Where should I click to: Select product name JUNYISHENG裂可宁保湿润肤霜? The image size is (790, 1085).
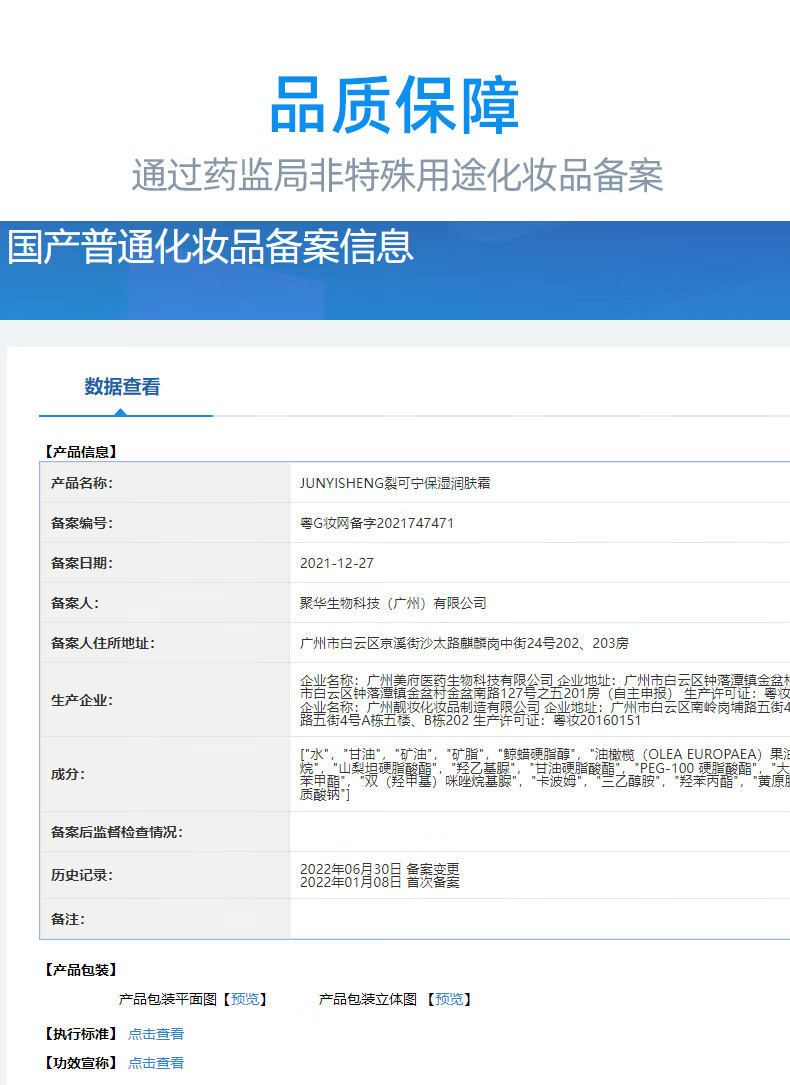click(395, 483)
